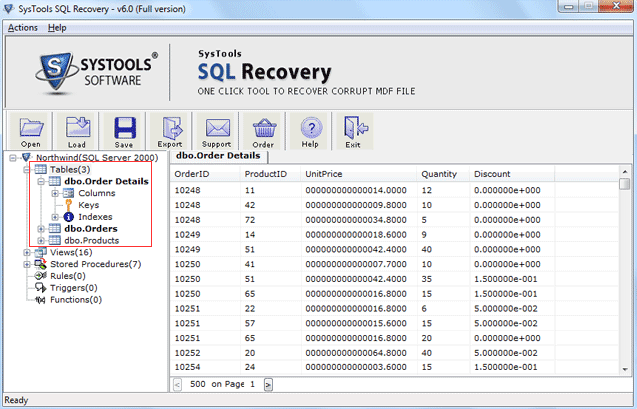Click the Quantity cell with value 35

click(427, 279)
